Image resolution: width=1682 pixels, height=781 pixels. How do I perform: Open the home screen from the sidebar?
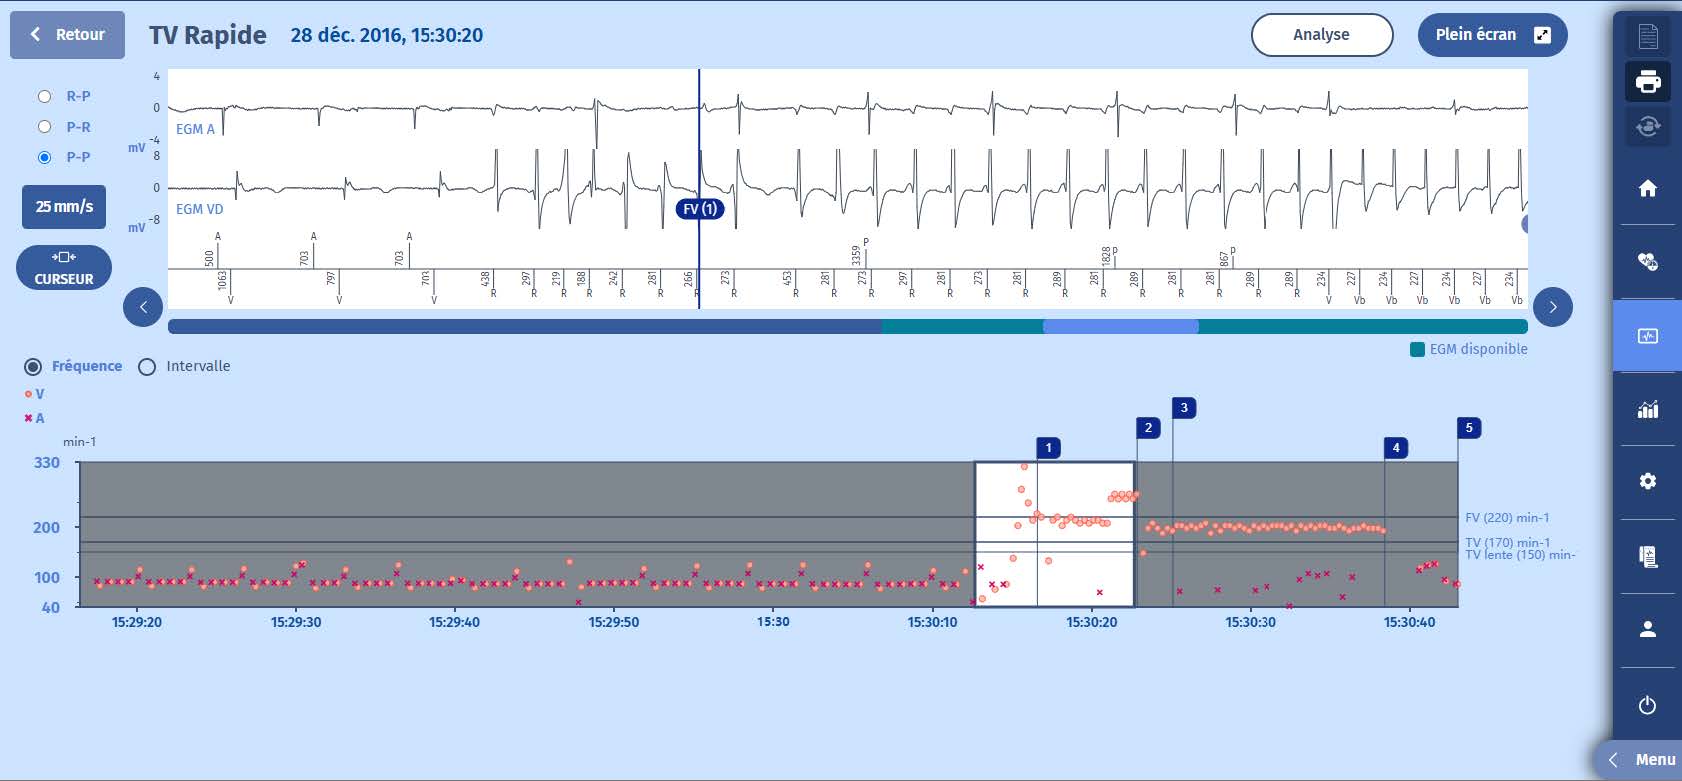tap(1647, 188)
